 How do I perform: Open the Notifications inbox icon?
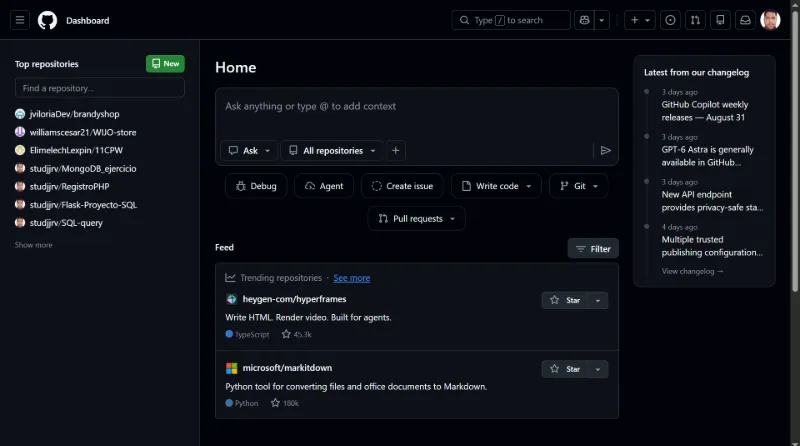coord(745,20)
